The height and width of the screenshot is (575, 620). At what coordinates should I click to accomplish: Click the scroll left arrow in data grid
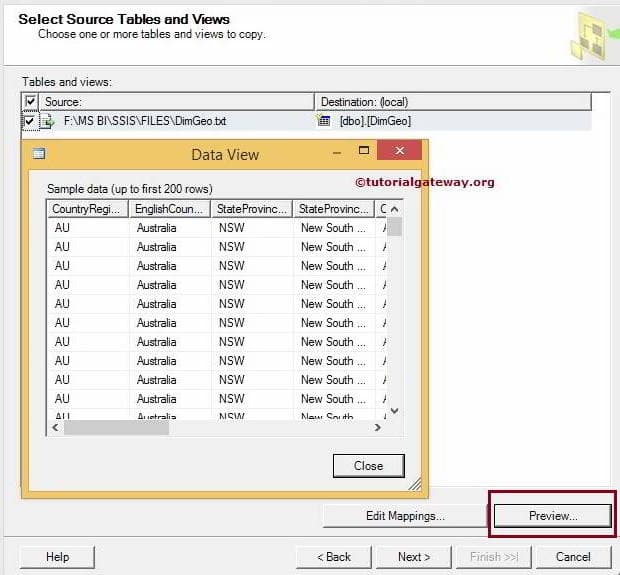click(55, 427)
